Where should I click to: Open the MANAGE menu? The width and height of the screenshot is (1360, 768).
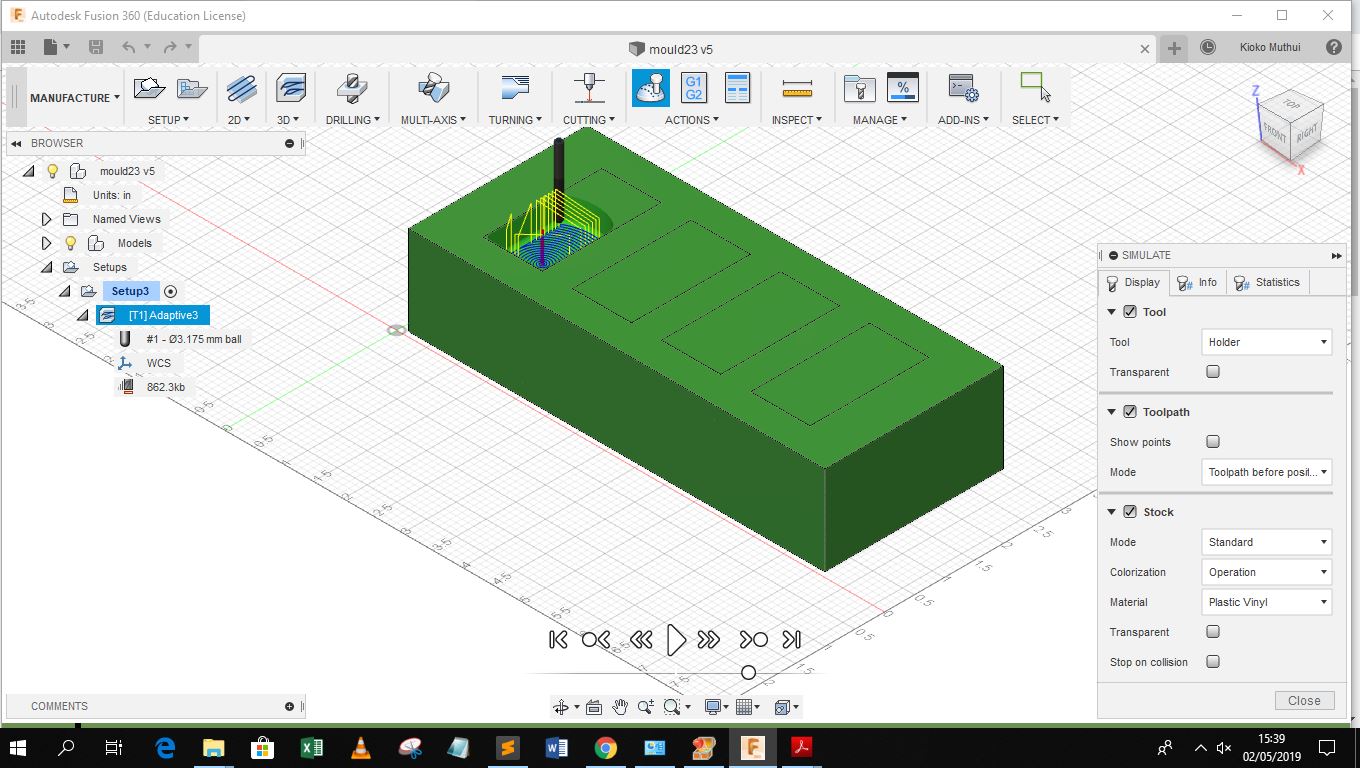[x=880, y=120]
